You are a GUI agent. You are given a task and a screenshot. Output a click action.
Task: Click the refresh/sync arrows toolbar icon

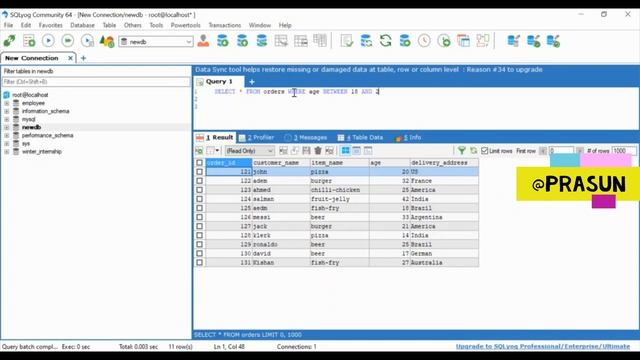coord(385,41)
